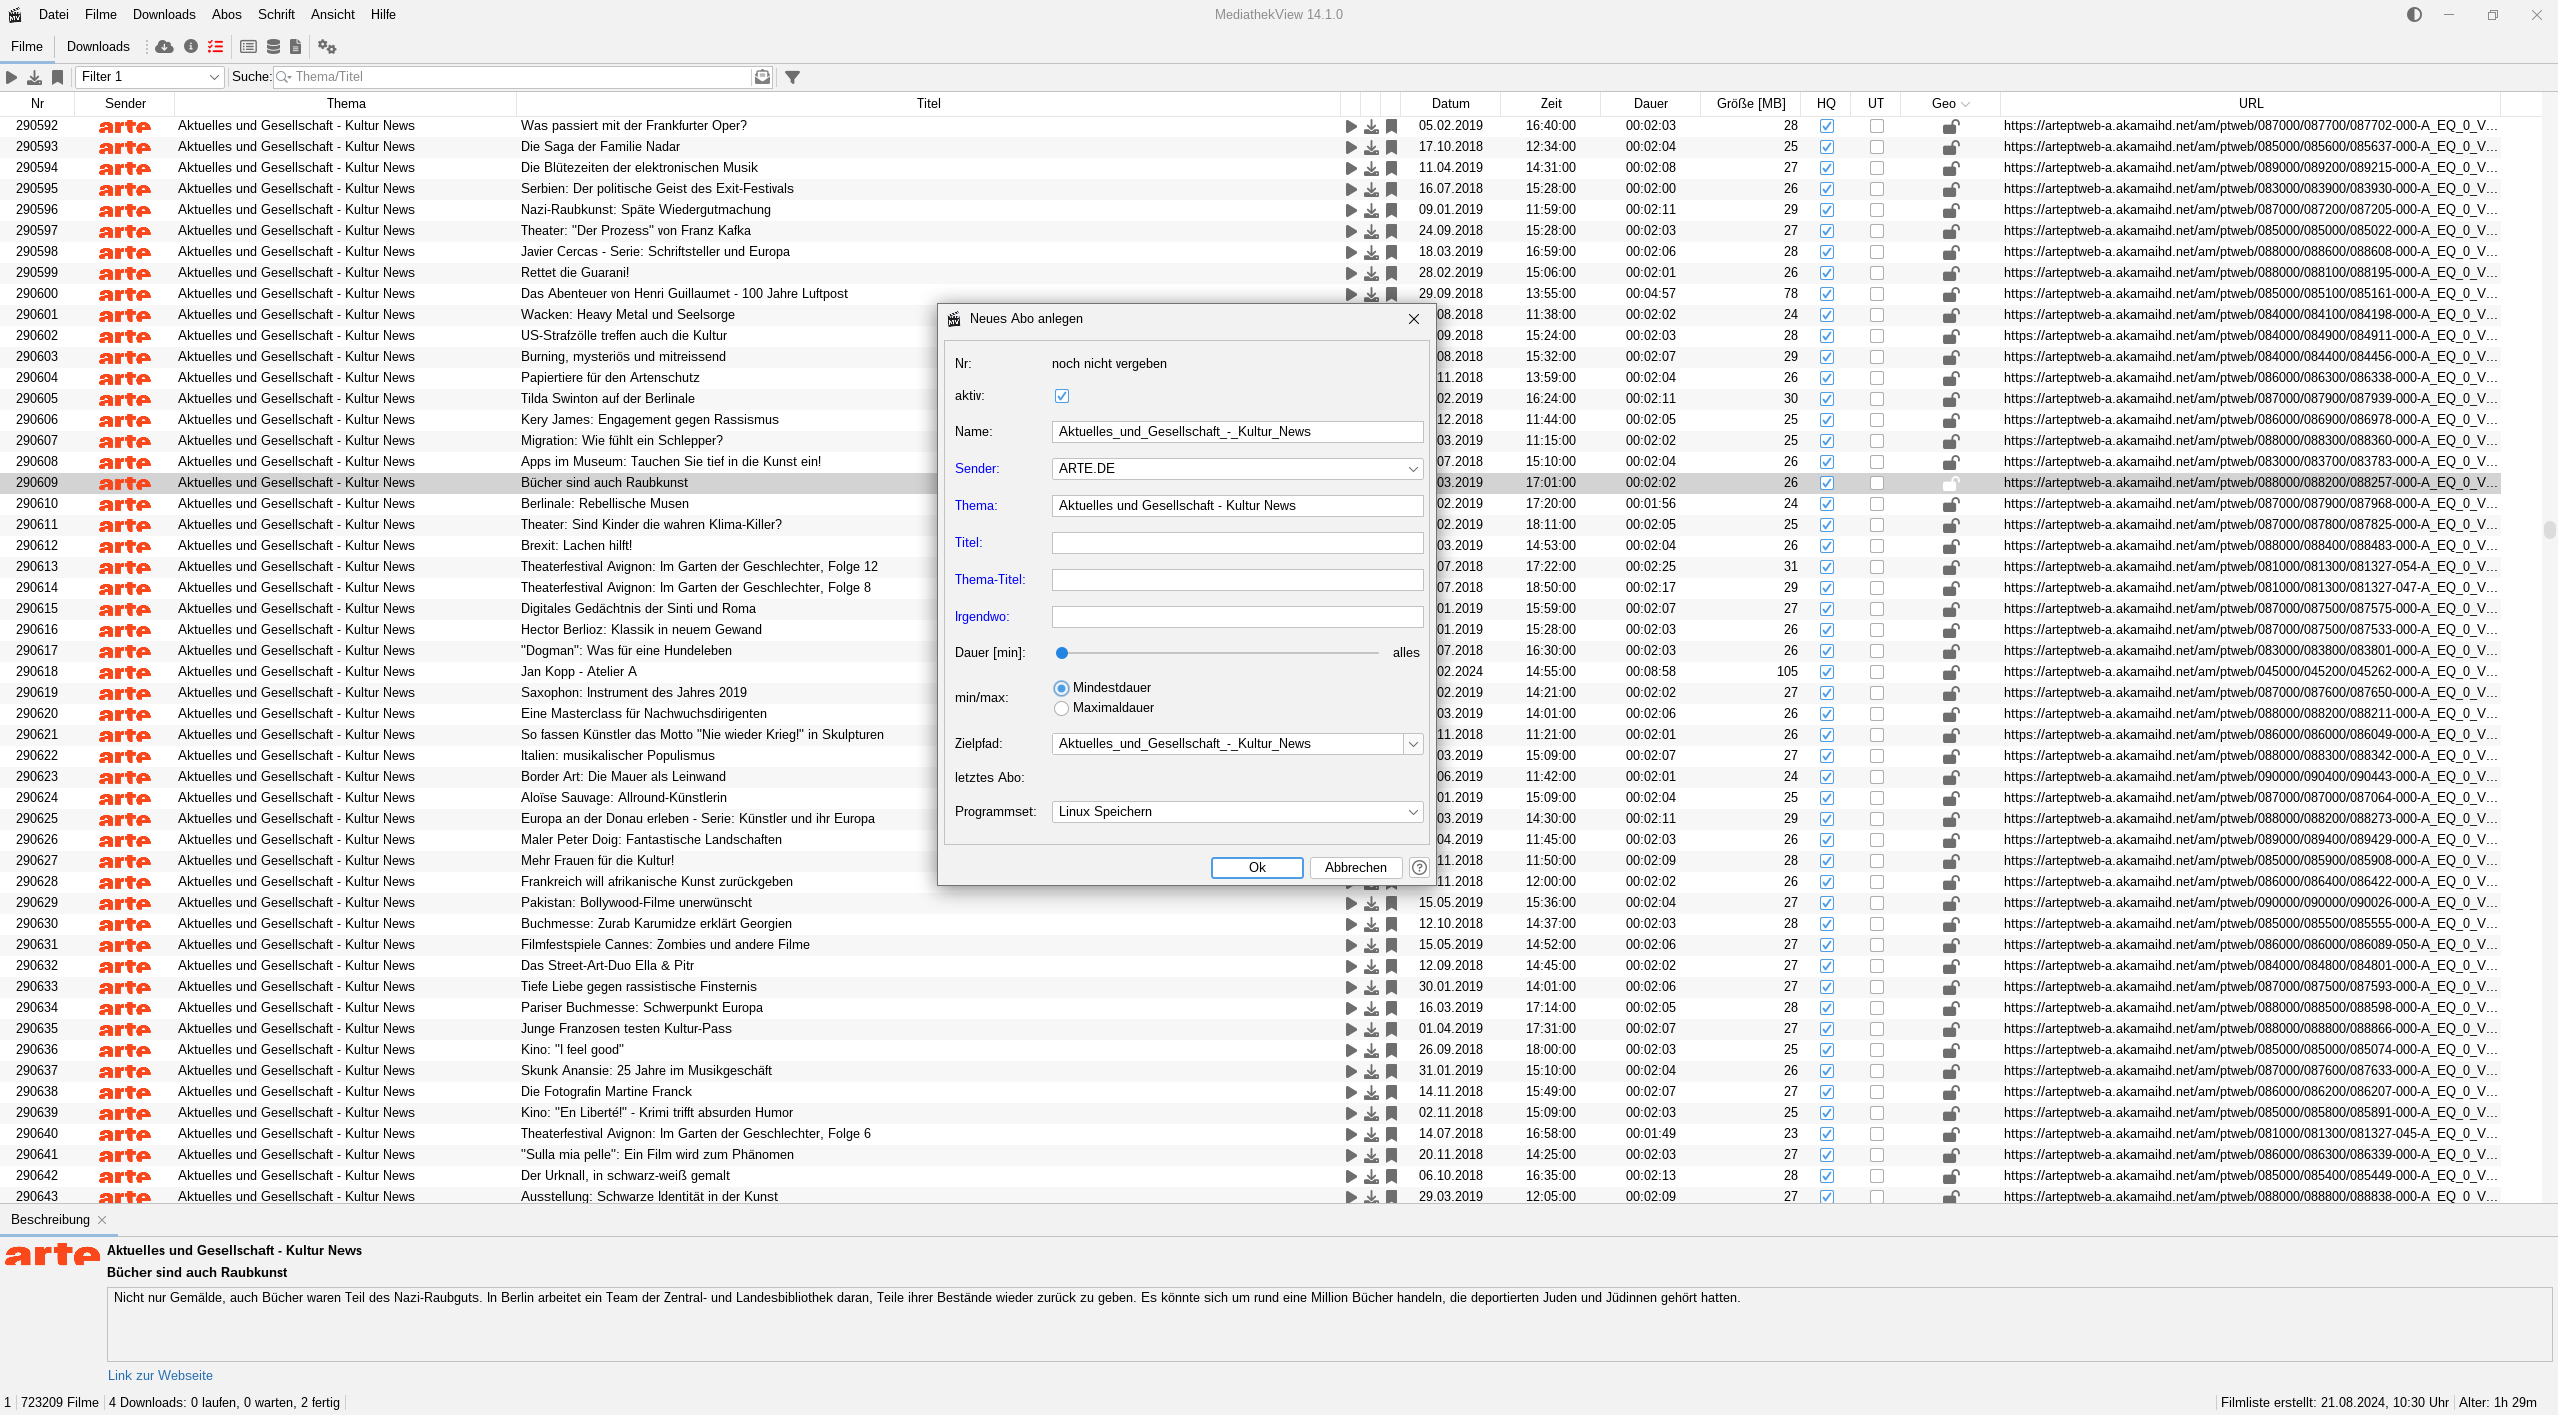Click the play film icon beside Filter 1
The width and height of the screenshot is (2558, 1415).
12,77
